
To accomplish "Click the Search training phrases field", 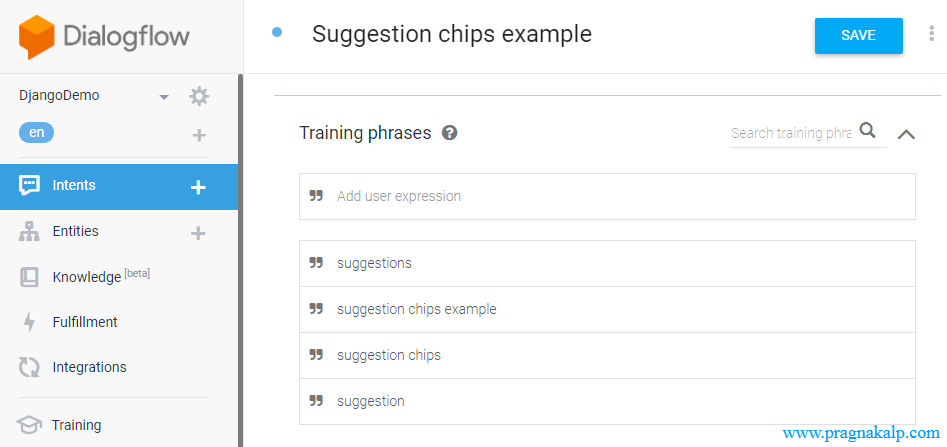I will click(x=790, y=133).
